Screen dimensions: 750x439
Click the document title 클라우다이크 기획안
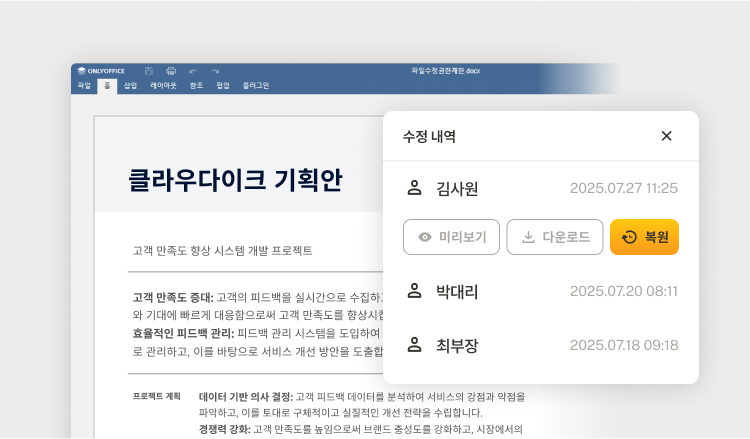tap(235, 180)
